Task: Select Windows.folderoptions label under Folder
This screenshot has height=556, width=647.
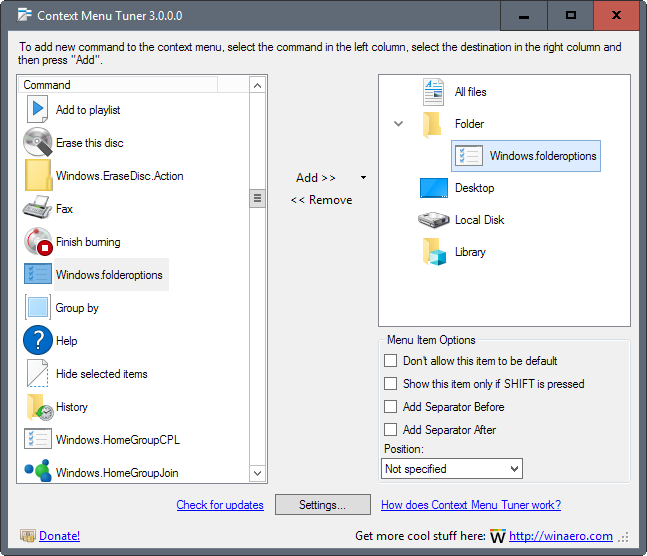Action: pyautogui.click(x=543, y=156)
